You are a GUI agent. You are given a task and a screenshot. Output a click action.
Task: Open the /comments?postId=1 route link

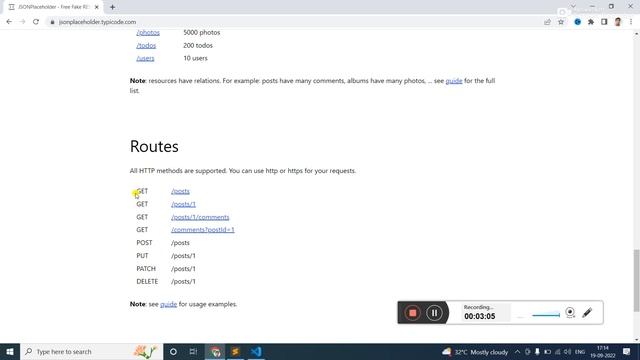pyautogui.click(x=203, y=230)
